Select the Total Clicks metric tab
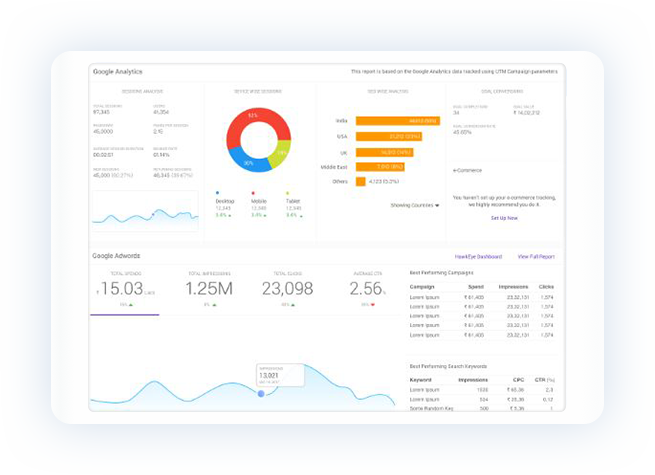Viewport: 655px width, 475px height. [x=288, y=289]
